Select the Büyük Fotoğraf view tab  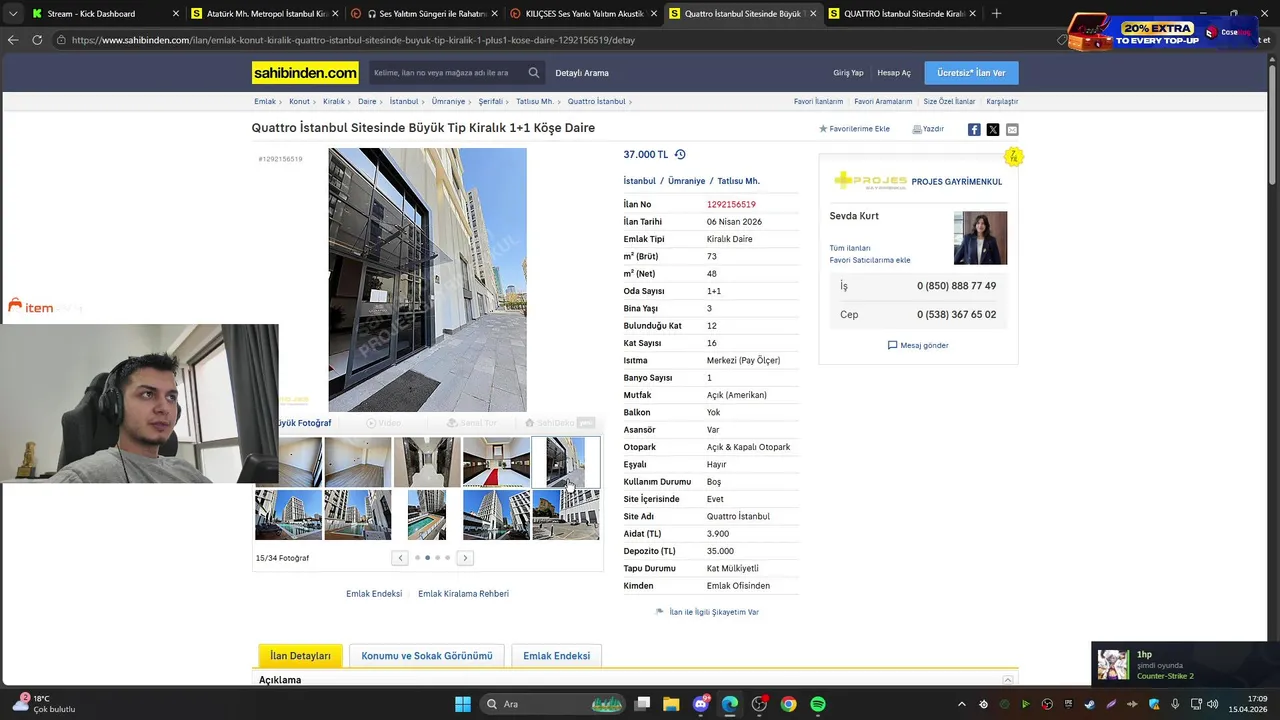click(x=303, y=423)
